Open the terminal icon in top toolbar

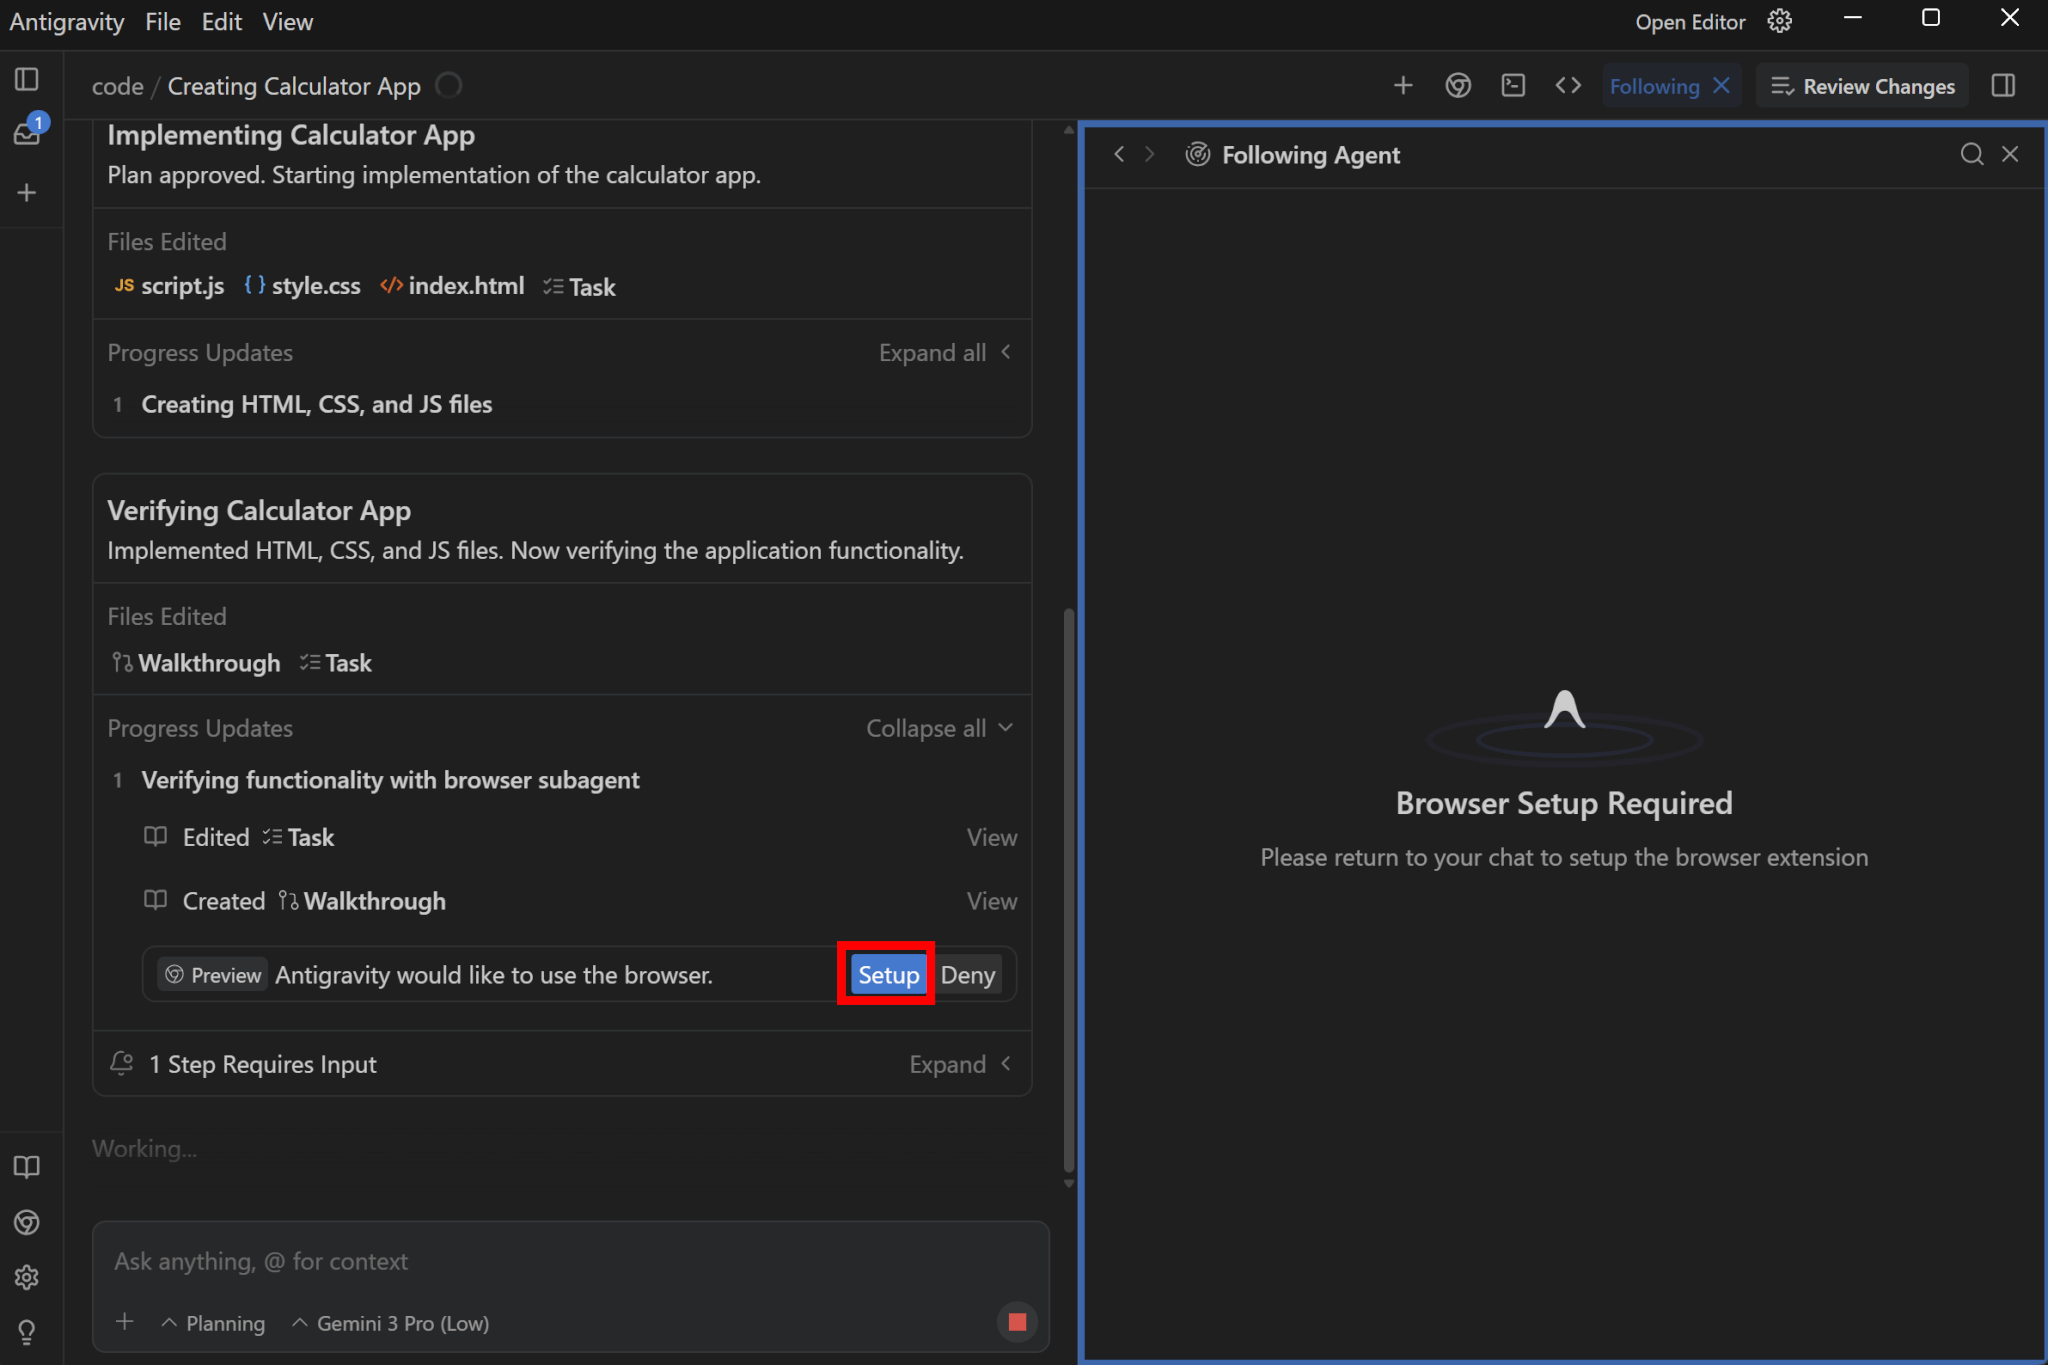[1513, 86]
